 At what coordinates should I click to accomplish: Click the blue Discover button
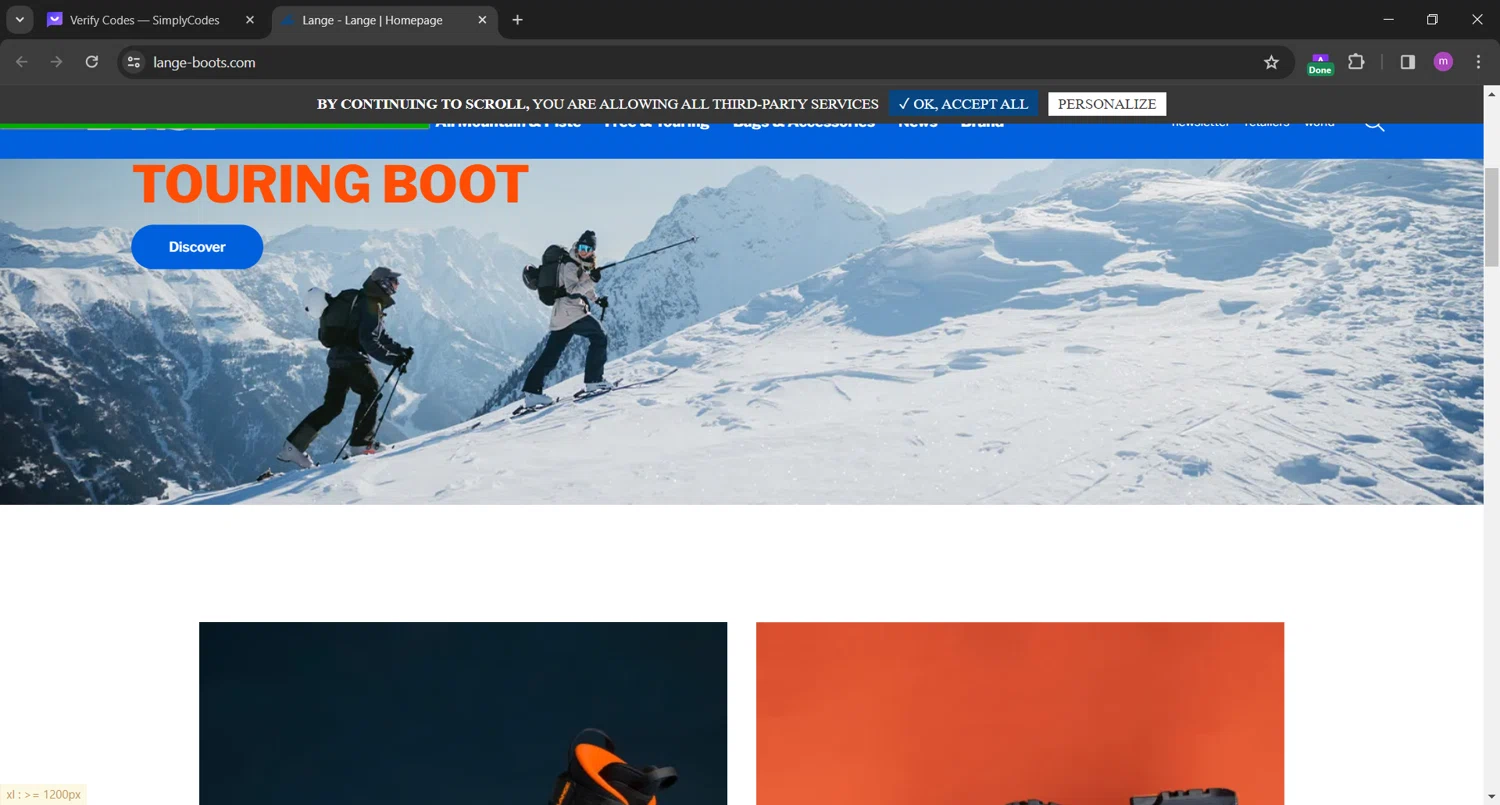point(197,247)
